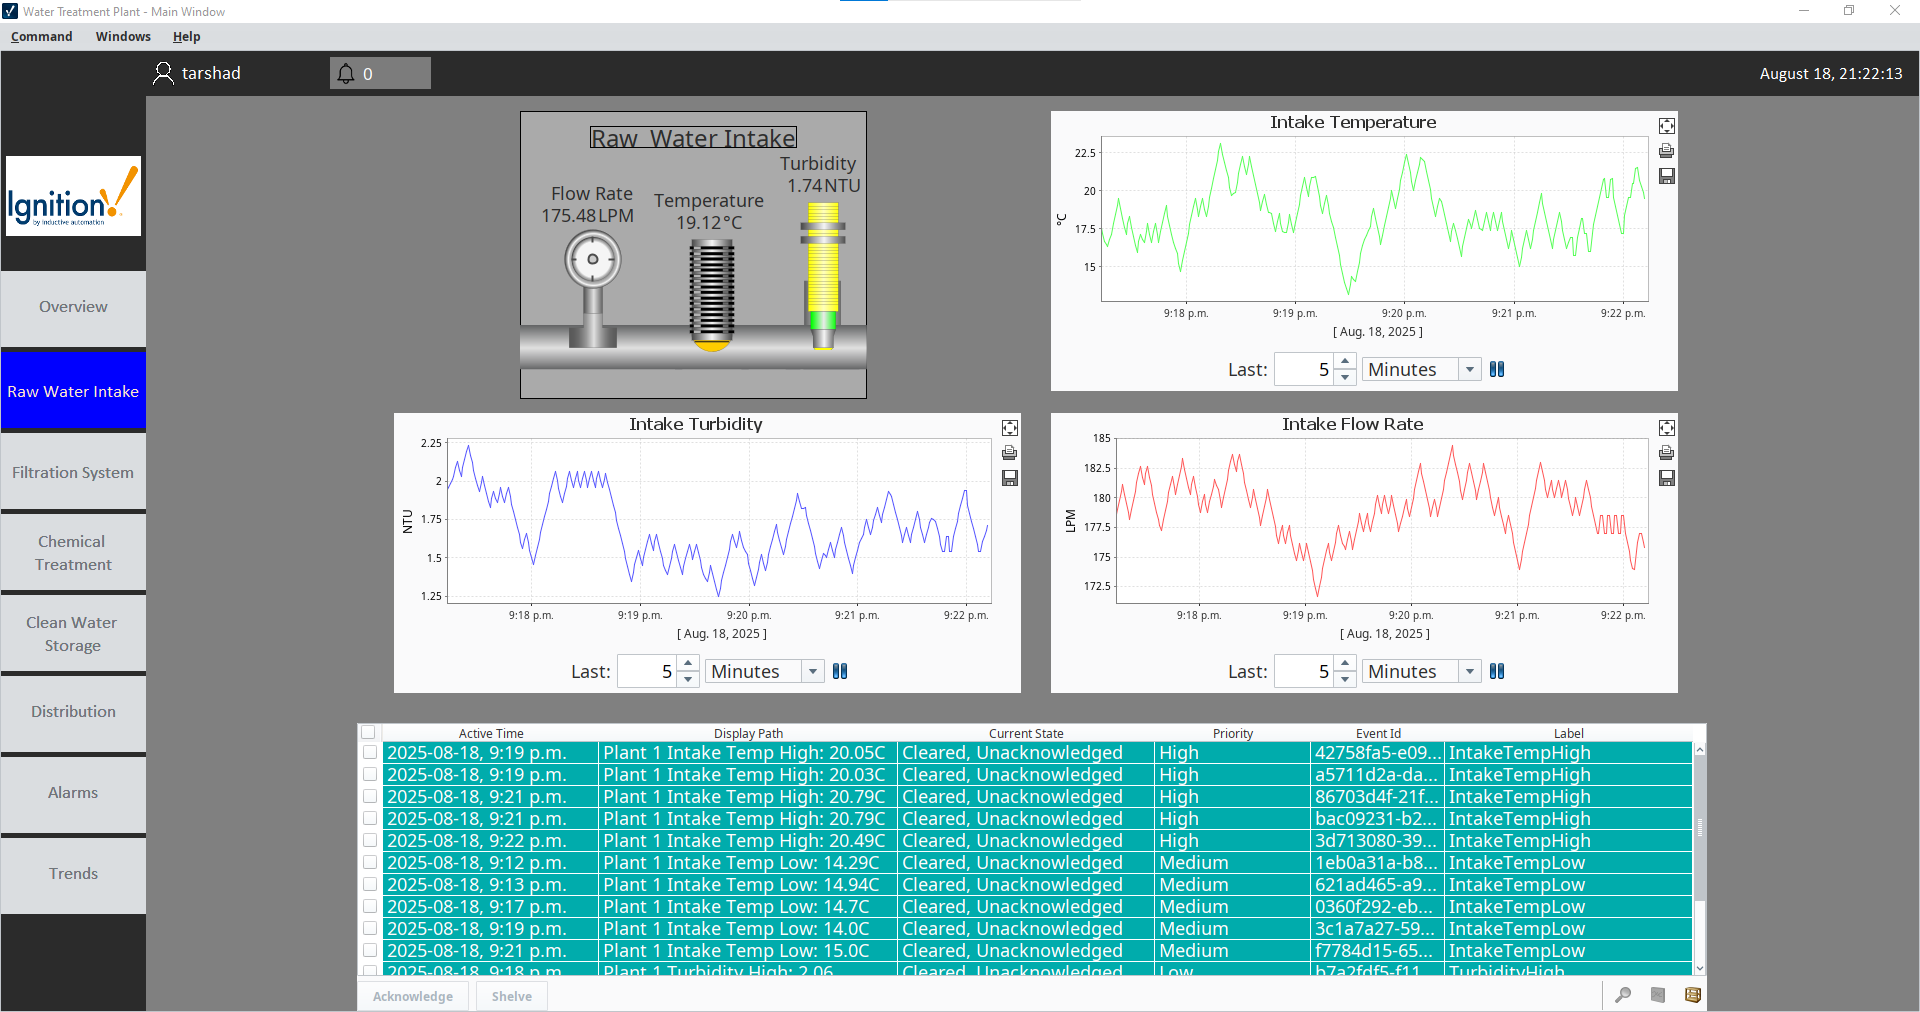Click the alarm table notes icon
This screenshot has width=1920, height=1012.
pyautogui.click(x=1658, y=995)
